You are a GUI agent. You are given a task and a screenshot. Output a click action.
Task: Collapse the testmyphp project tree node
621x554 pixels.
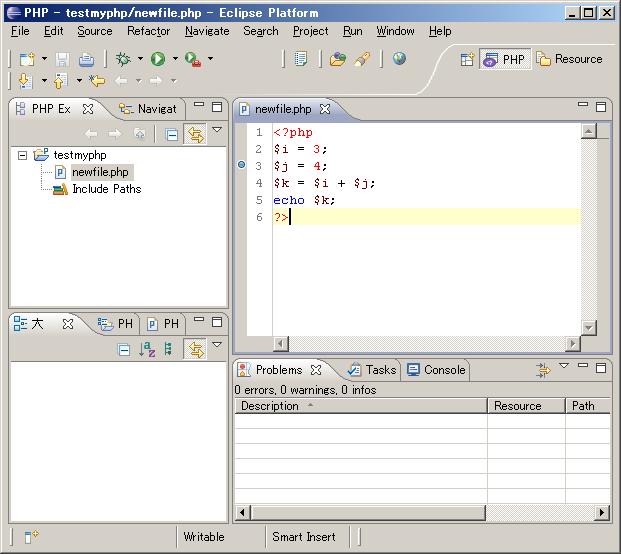click(23, 155)
